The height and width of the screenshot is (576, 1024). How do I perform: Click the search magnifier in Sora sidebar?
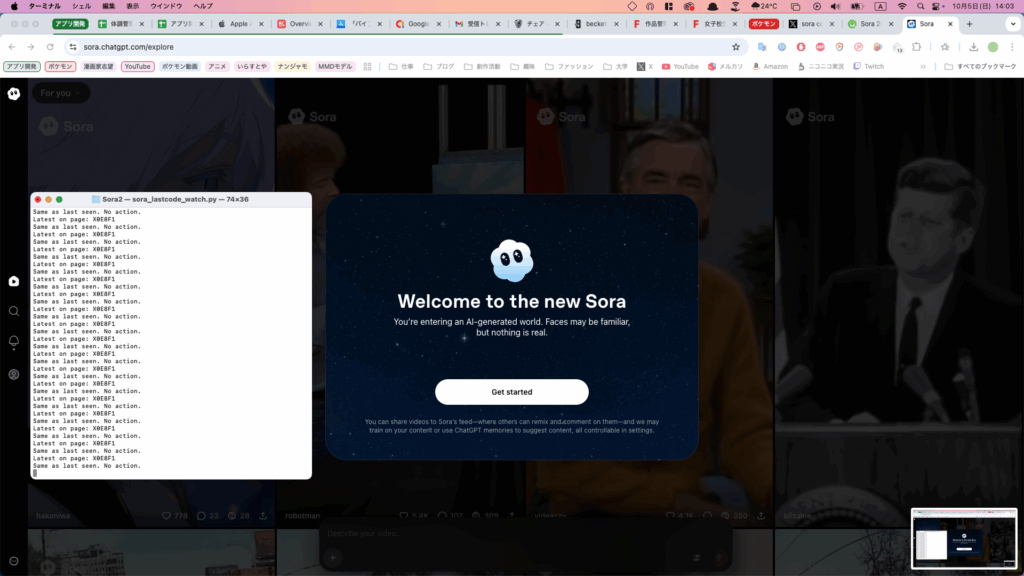click(14, 311)
